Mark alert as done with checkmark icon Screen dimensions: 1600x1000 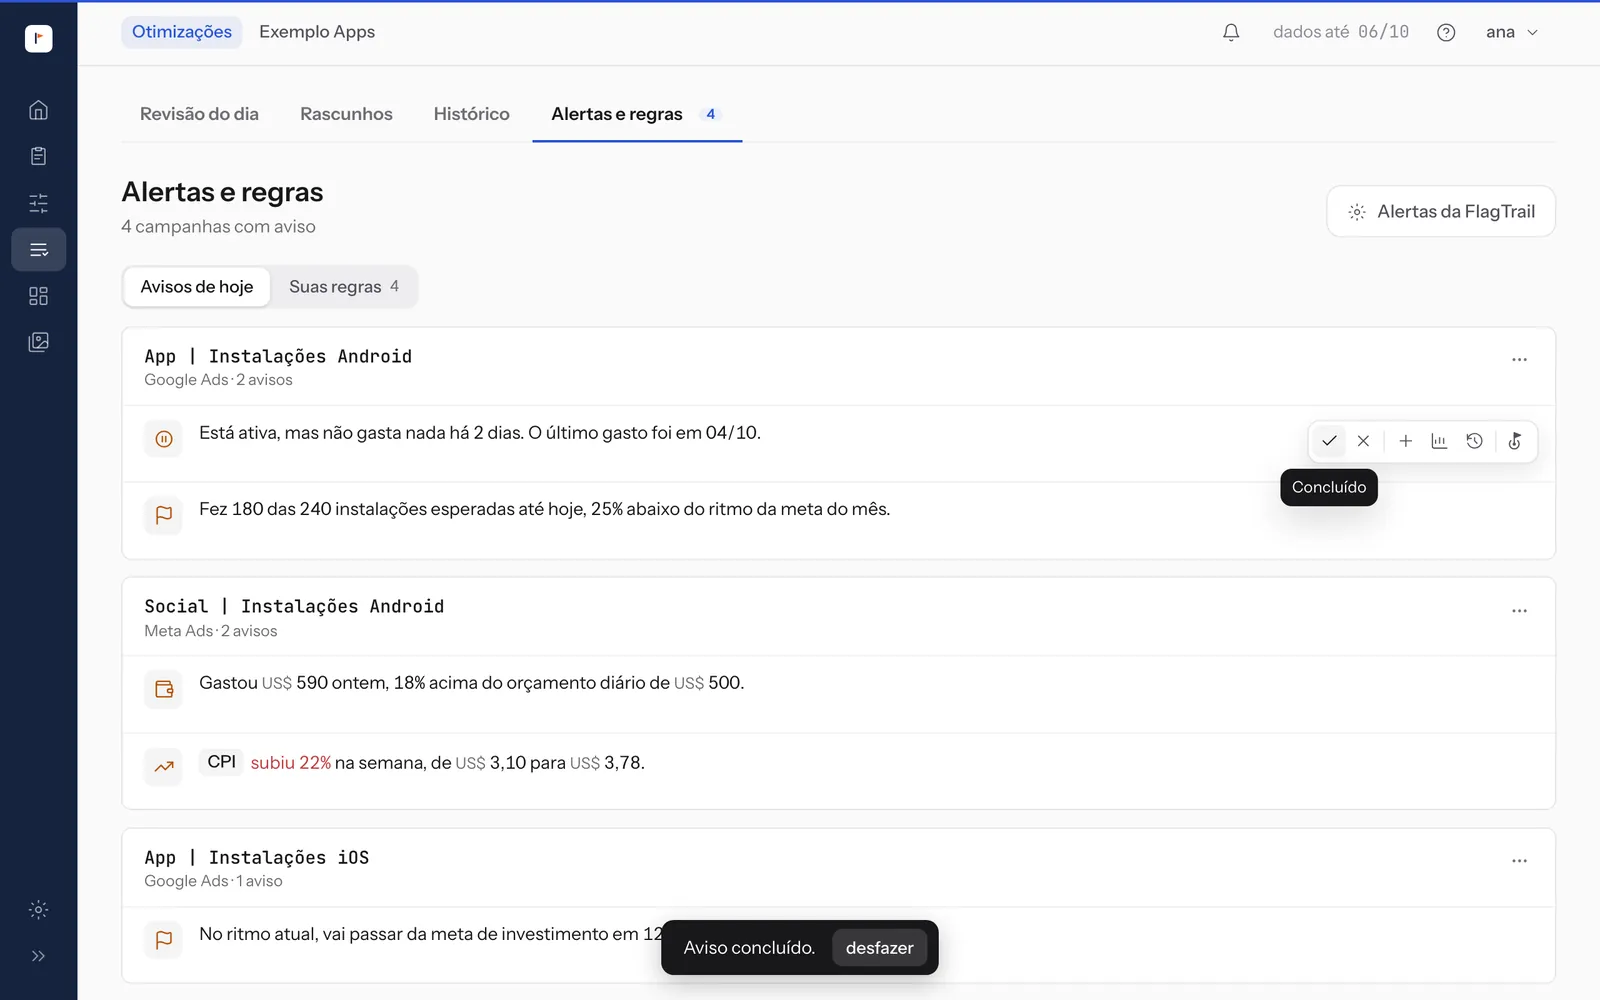pos(1329,441)
